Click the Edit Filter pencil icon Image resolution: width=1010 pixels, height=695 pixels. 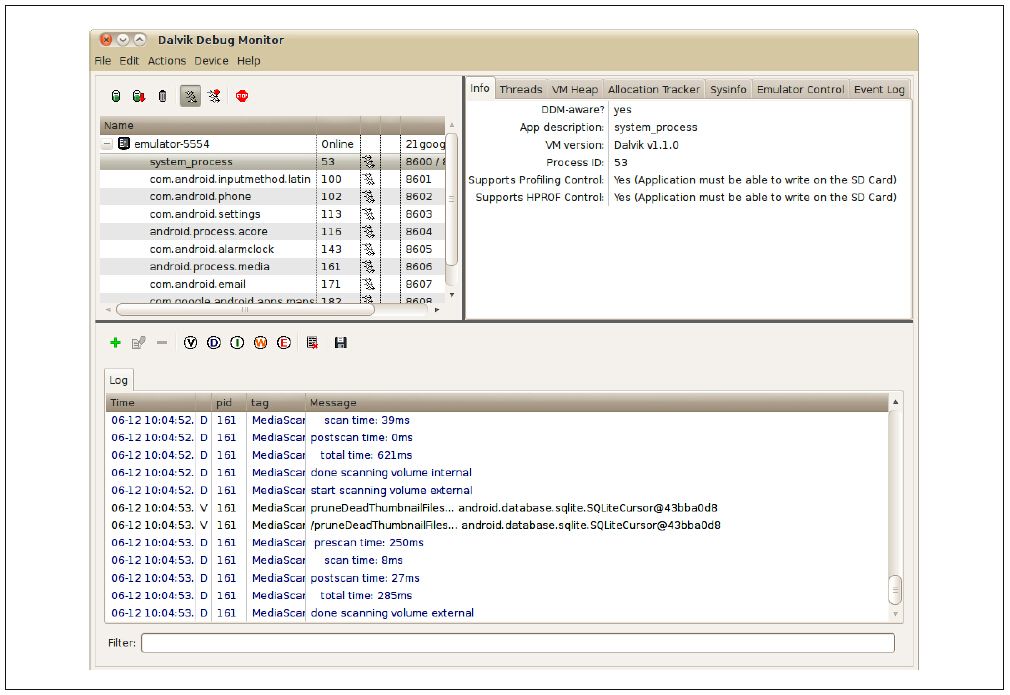click(x=138, y=343)
